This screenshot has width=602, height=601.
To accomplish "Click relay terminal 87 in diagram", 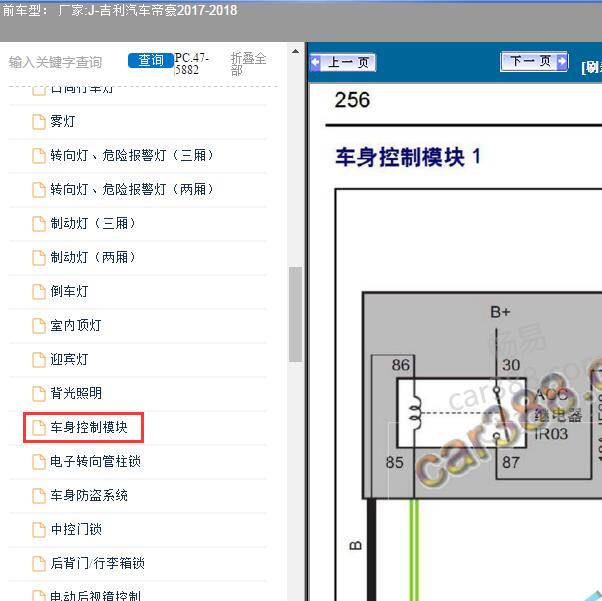I will pyautogui.click(x=511, y=462).
